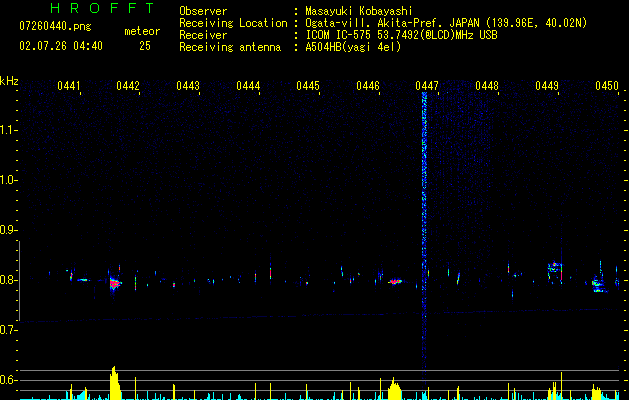
Task: Click the 0446 time marker
Action: [x=368, y=85]
